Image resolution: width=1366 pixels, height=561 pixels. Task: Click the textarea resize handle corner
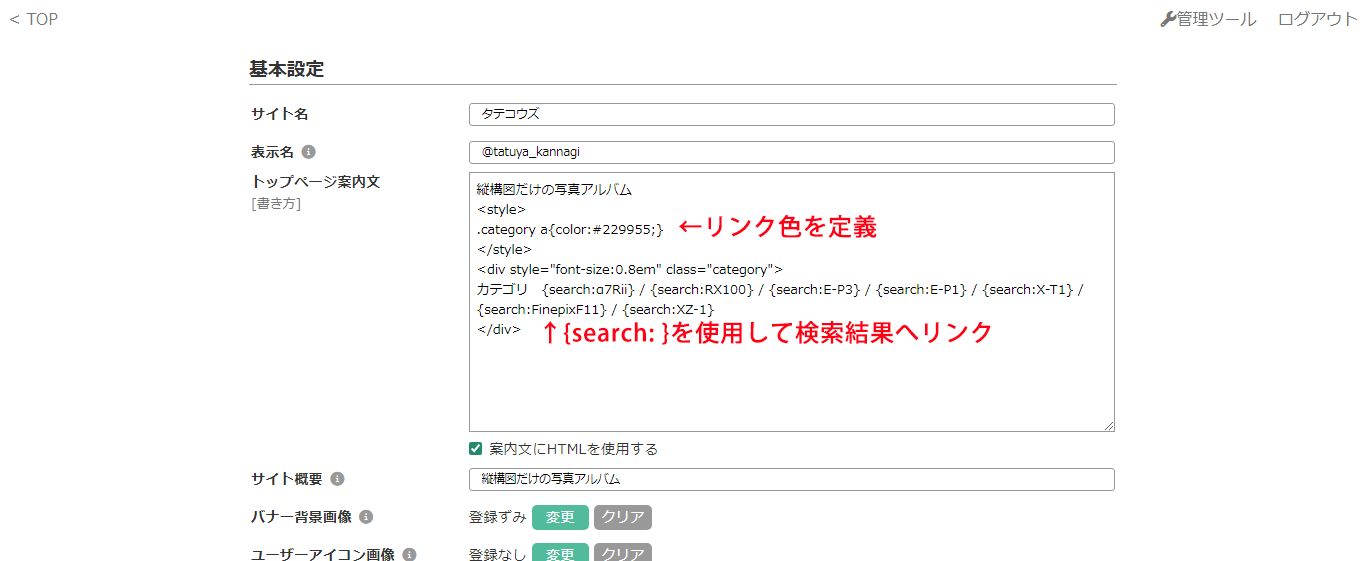pos(1108,425)
